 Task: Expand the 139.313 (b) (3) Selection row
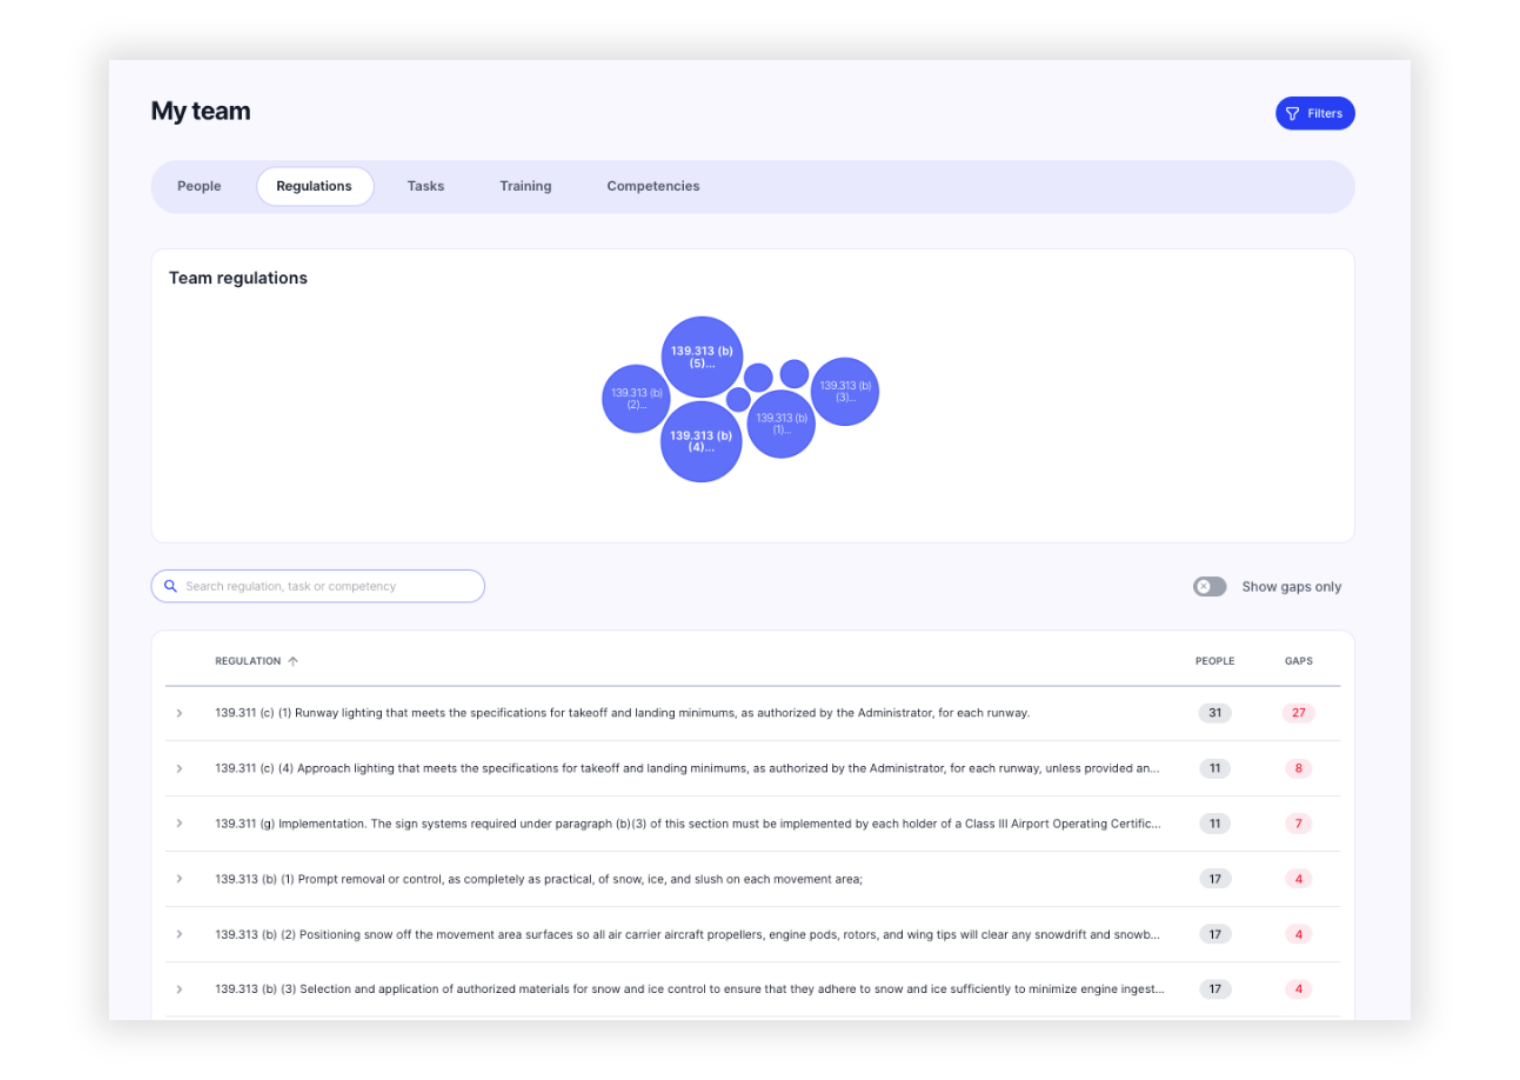click(179, 989)
